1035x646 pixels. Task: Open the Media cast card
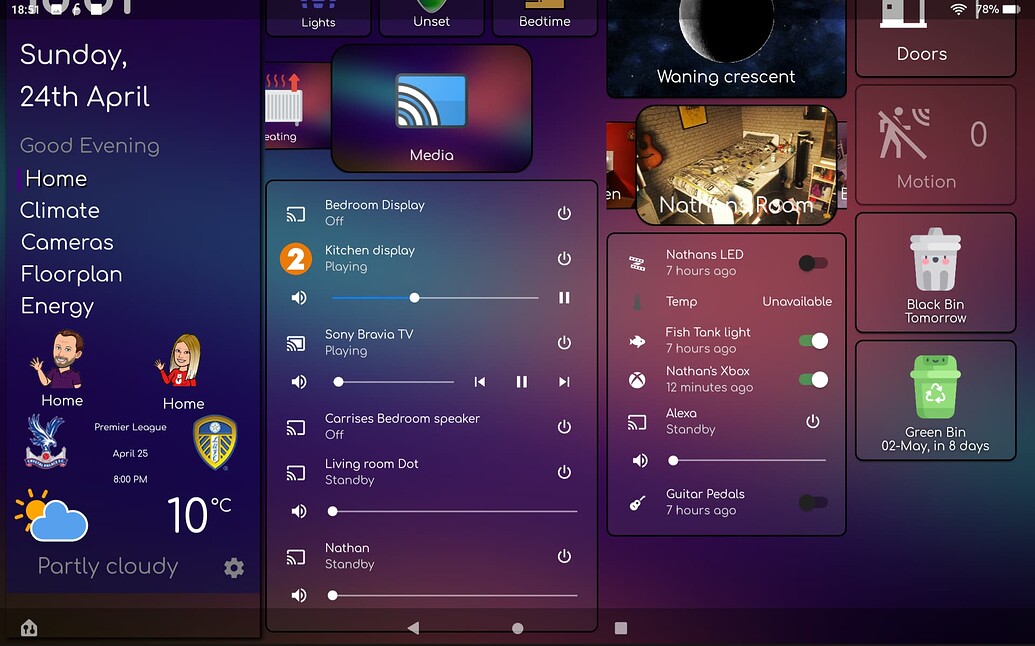tap(431, 109)
